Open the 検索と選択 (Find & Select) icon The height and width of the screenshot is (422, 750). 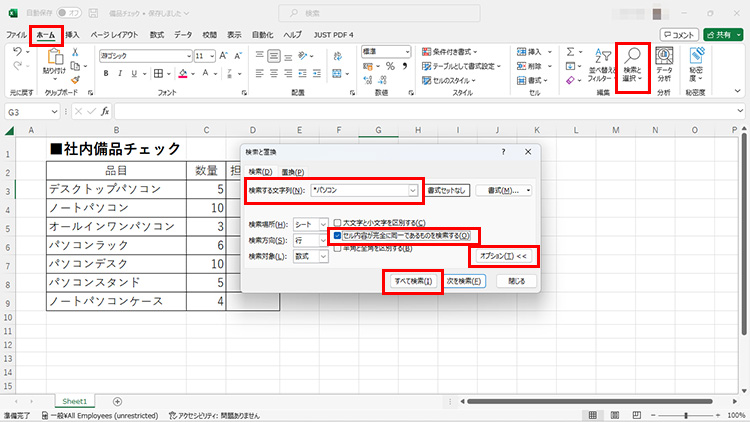pyautogui.click(x=631, y=66)
